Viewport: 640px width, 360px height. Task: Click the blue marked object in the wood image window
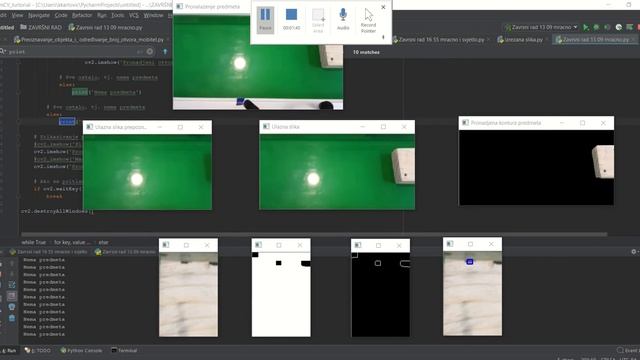[470, 261]
